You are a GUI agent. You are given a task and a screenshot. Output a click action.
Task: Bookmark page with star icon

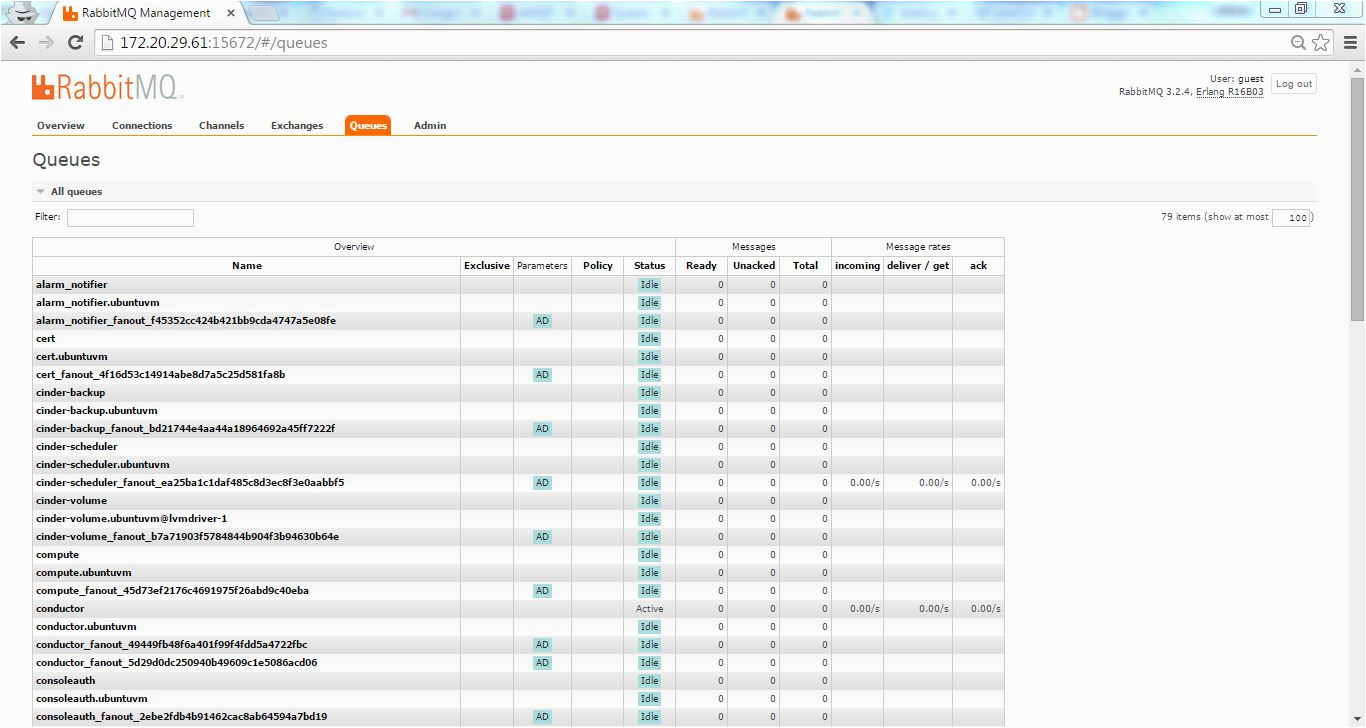(x=1320, y=42)
